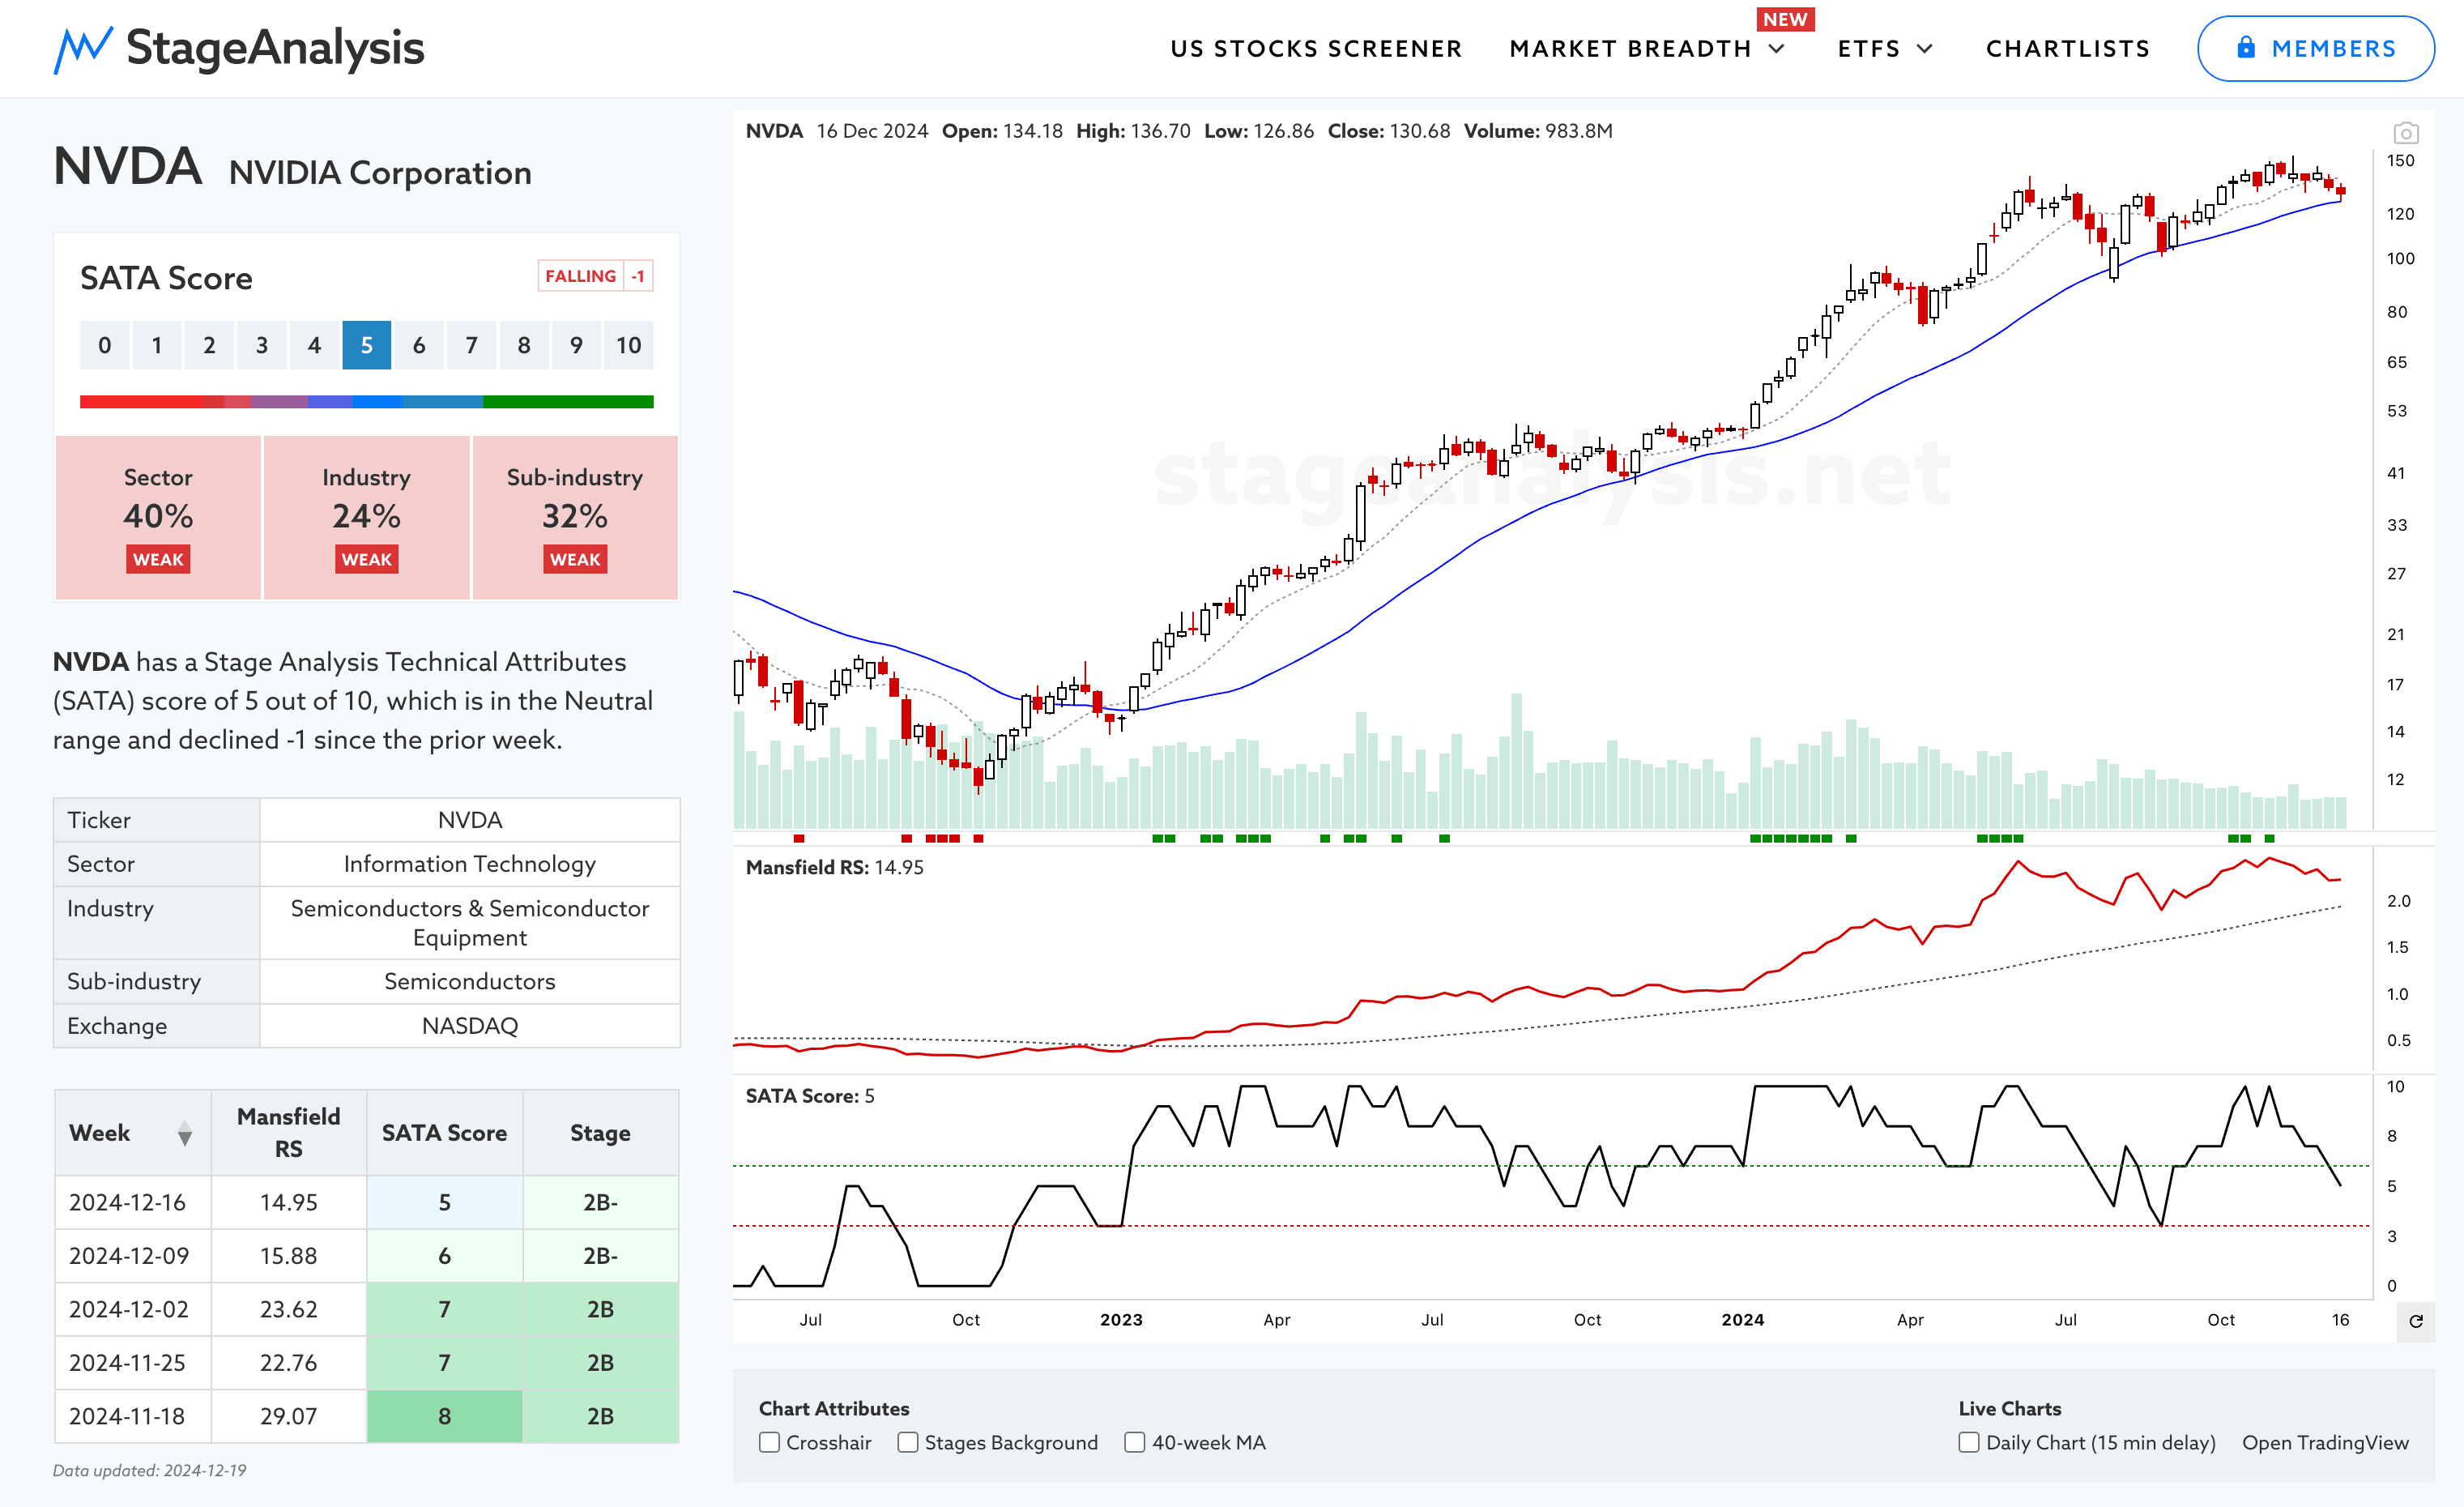Click the StageAnalysis logo icon
Viewport: 2464px width, 1507px height.
coord(82,49)
